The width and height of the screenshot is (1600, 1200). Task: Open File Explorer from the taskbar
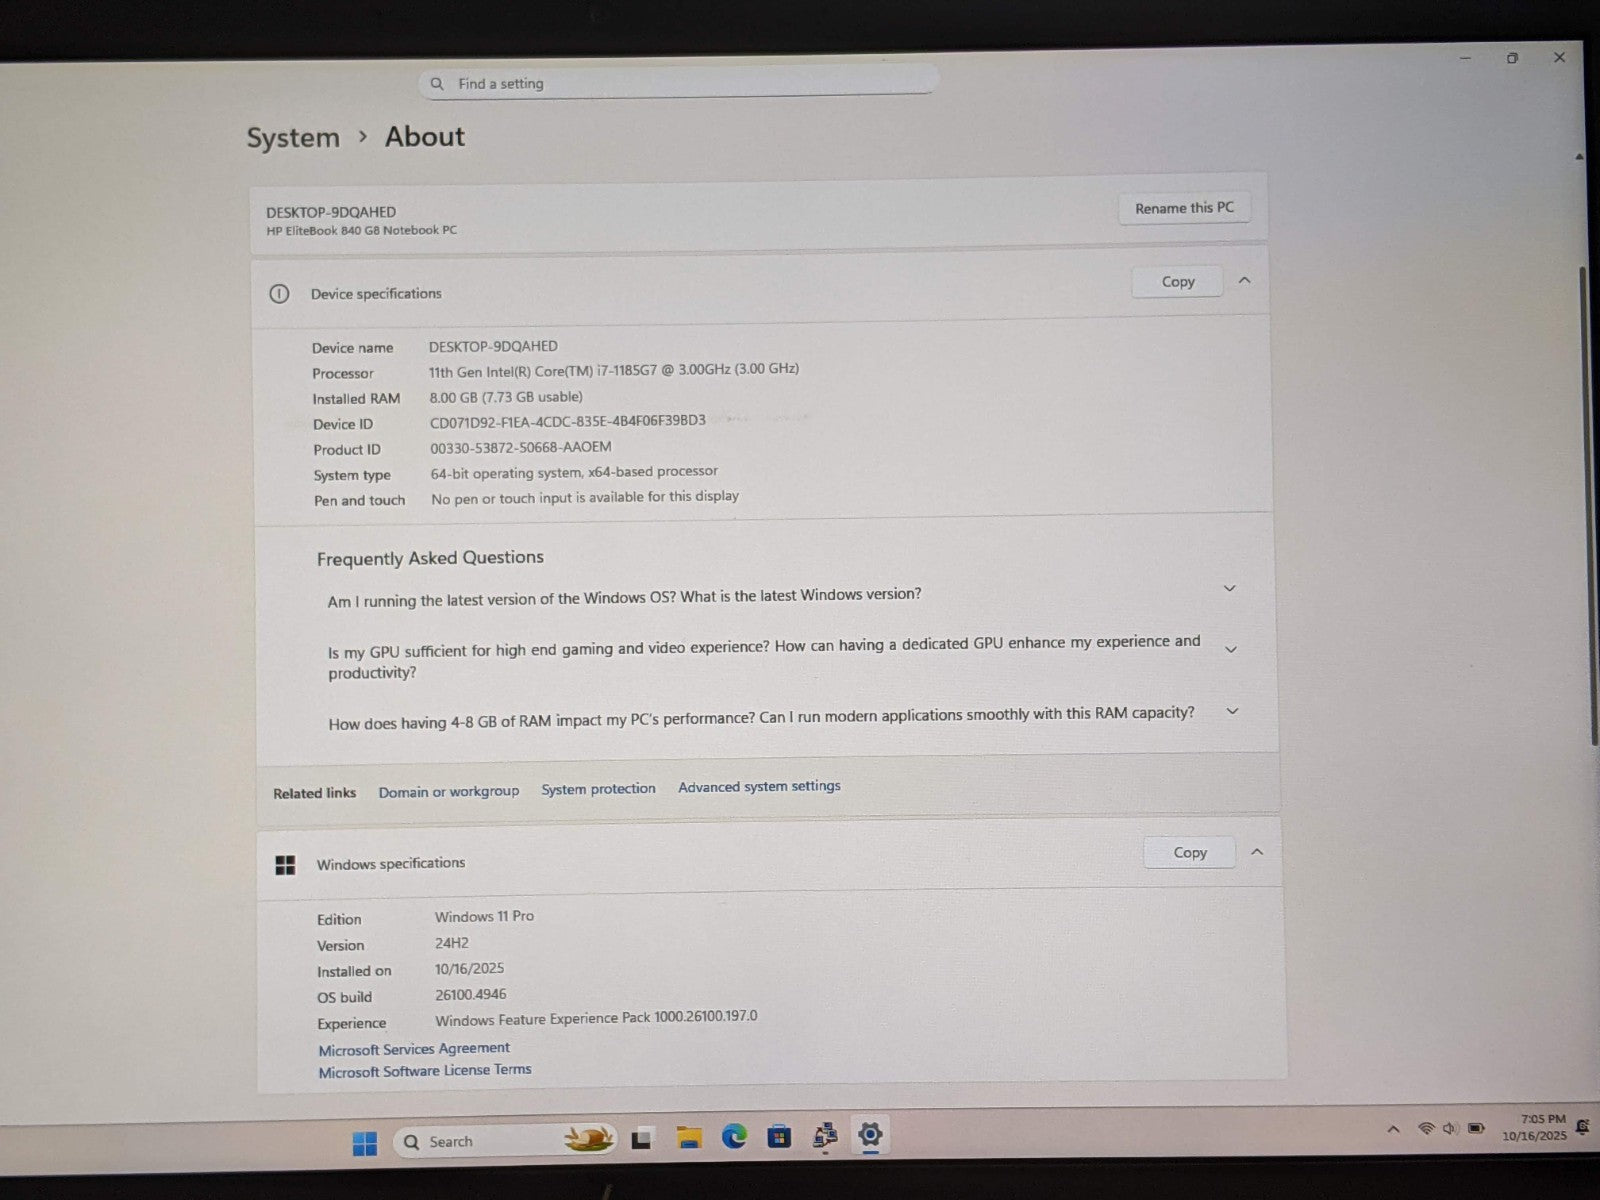(x=688, y=1138)
